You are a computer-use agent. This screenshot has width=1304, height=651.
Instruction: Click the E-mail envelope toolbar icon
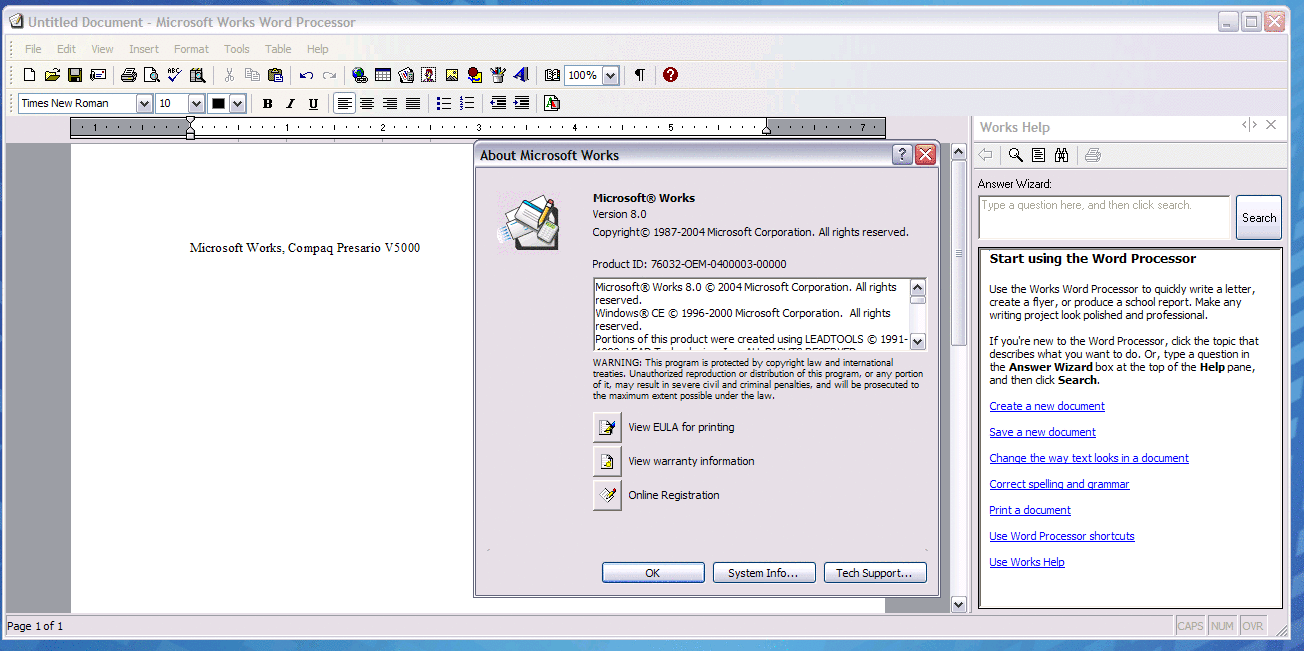98,75
